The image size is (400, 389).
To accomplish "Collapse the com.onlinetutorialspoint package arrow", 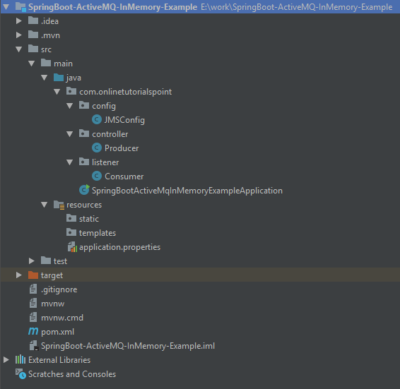I will [x=57, y=92].
